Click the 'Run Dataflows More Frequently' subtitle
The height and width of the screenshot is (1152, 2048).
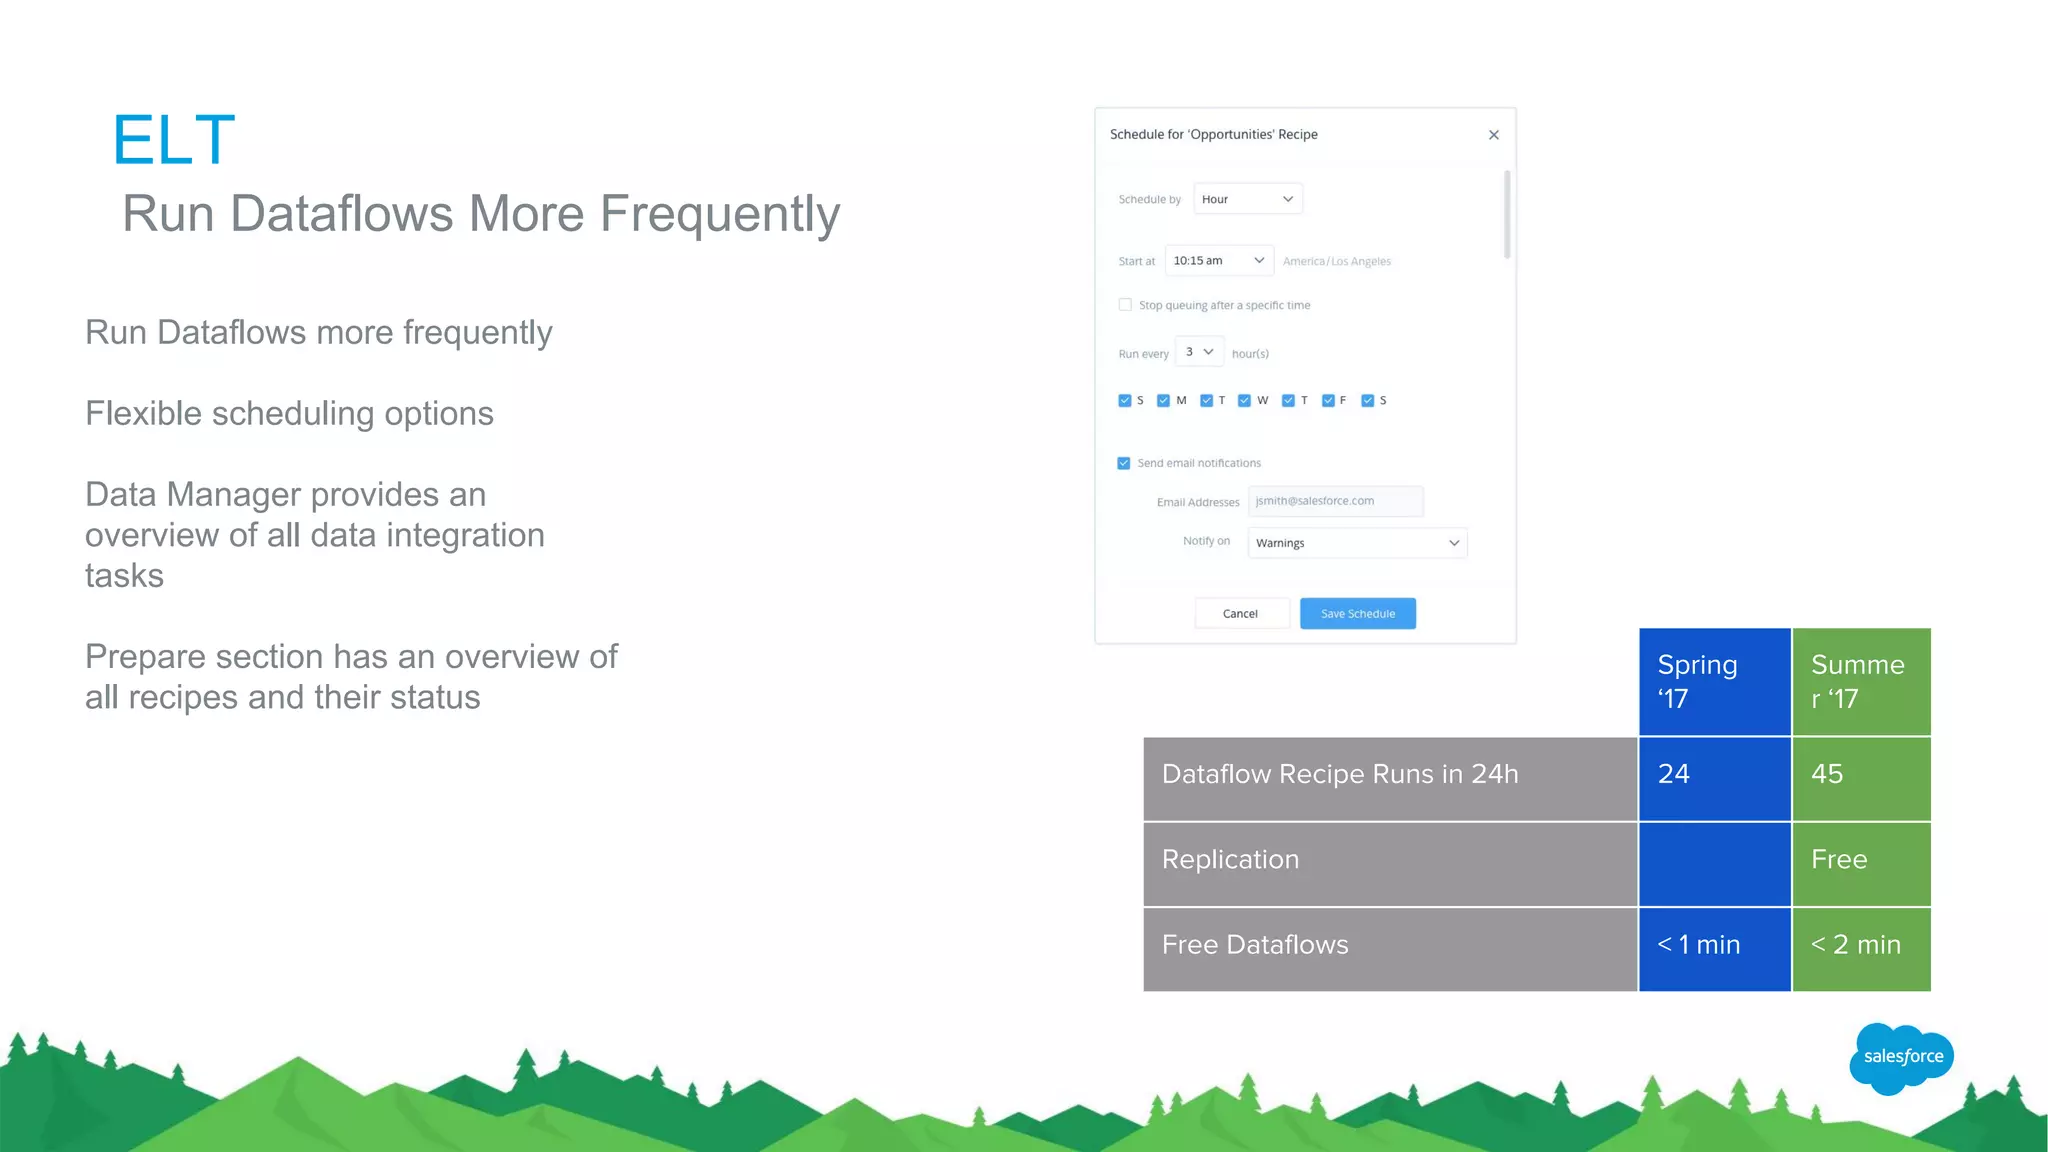point(481,214)
